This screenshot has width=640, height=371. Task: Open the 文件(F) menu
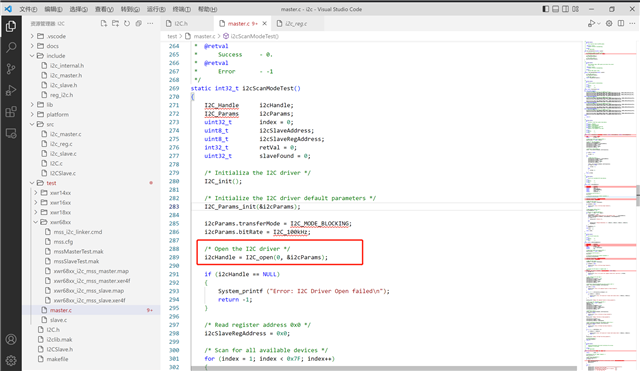28,9
